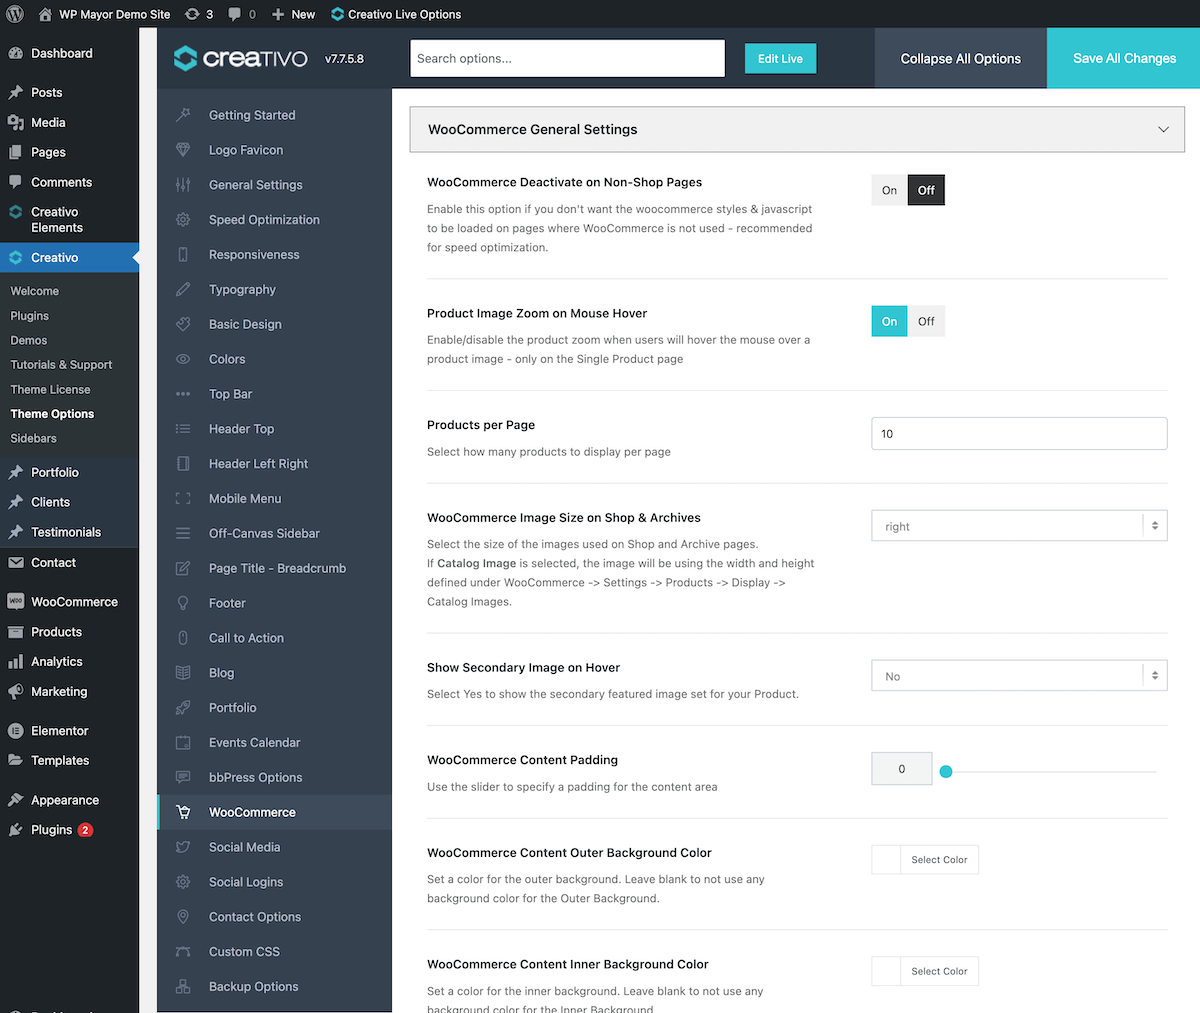Open the New menu in admin bar
Screen dimensions: 1200x1013
(293, 14)
